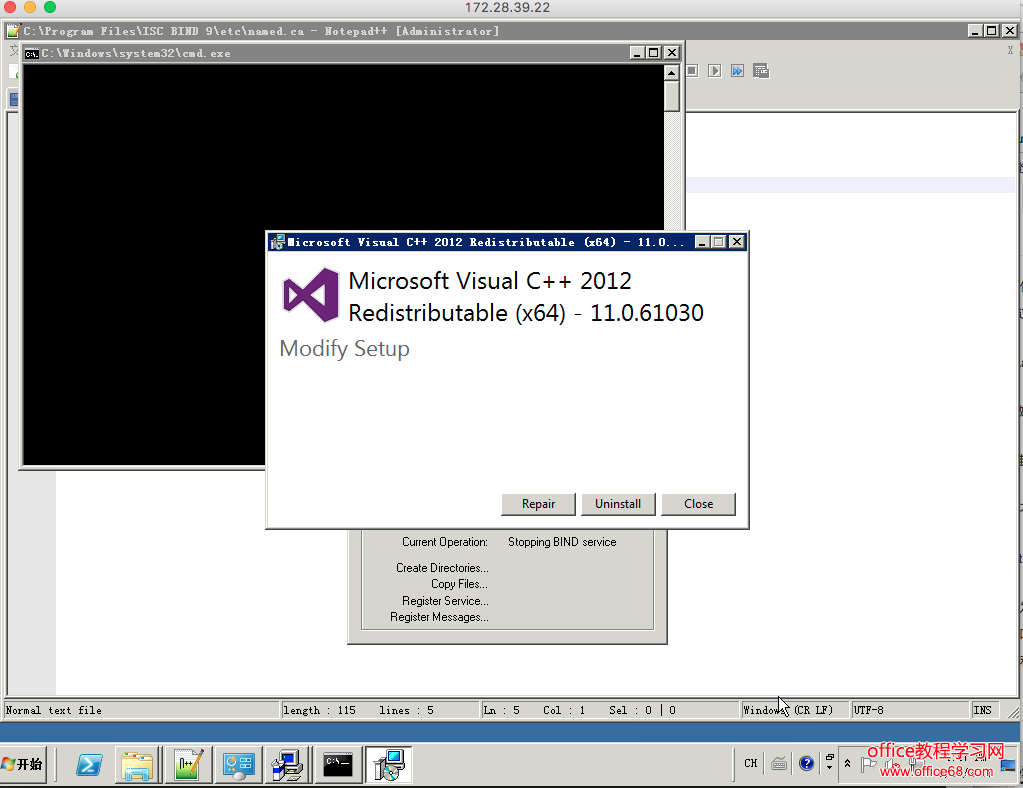Maximize the Notepad++ window
Image resolution: width=1023 pixels, height=788 pixels.
(x=991, y=31)
